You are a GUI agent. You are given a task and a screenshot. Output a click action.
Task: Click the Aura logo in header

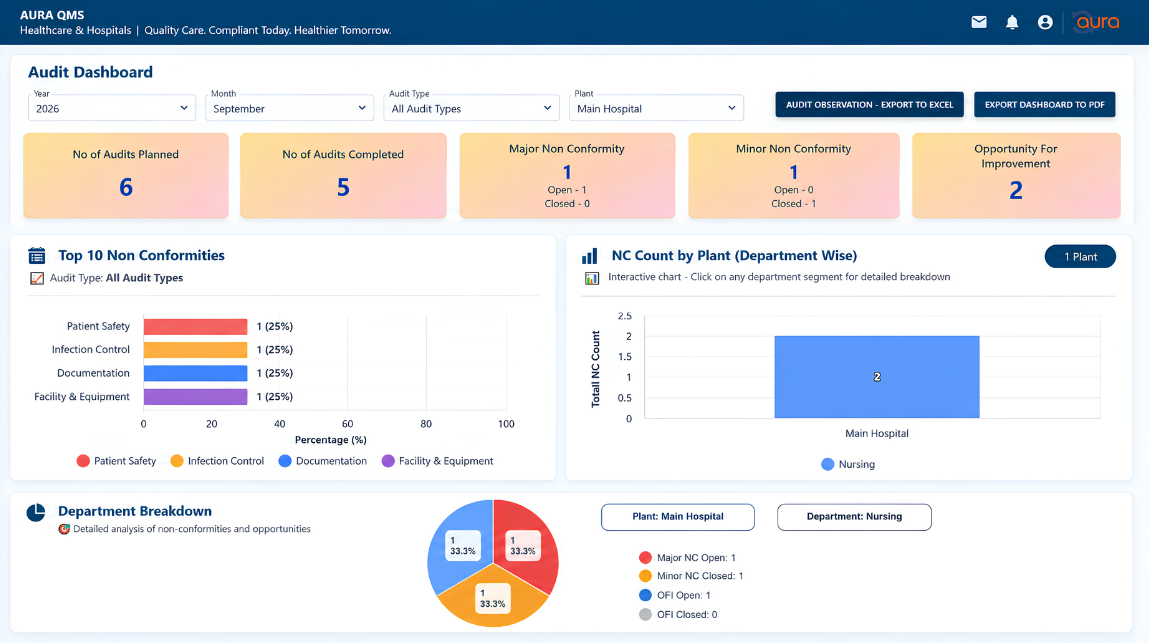pos(1096,22)
